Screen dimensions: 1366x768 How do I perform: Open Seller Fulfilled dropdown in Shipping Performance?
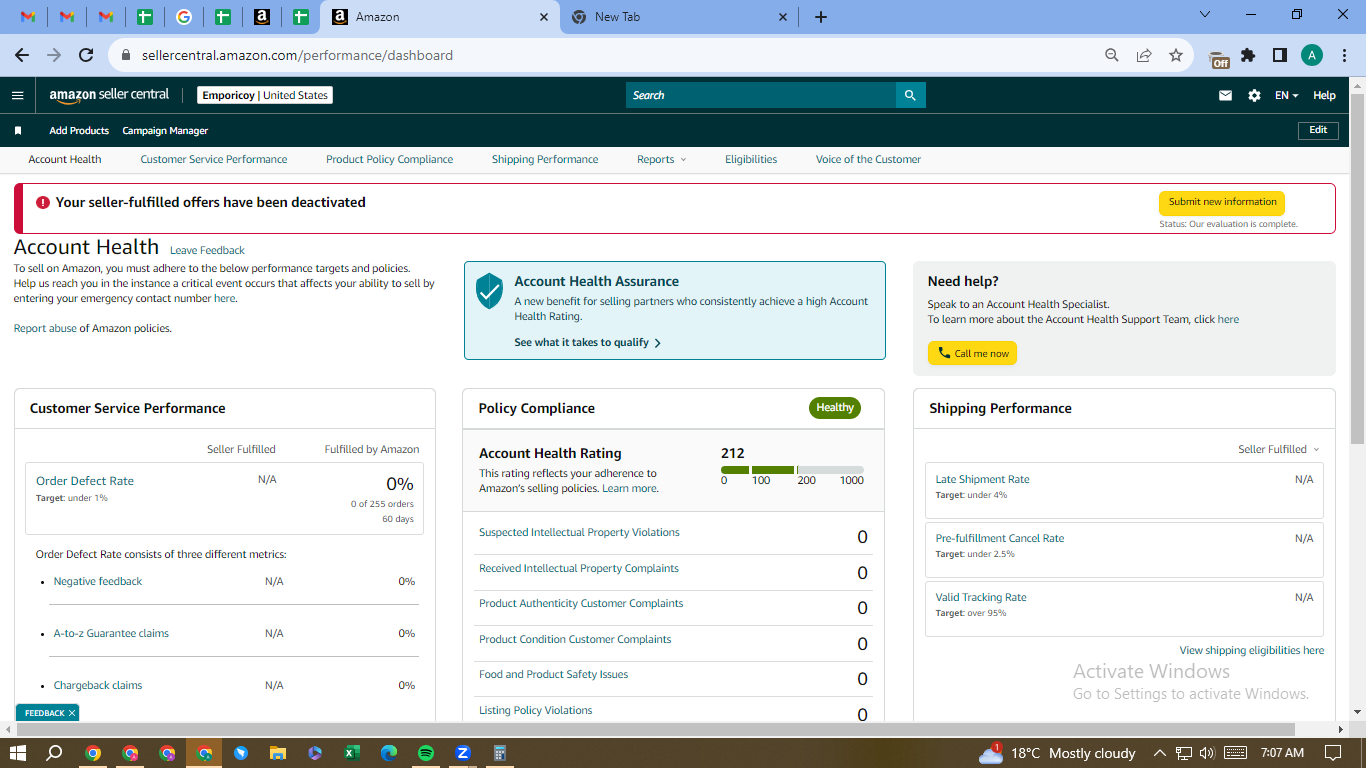point(1278,450)
